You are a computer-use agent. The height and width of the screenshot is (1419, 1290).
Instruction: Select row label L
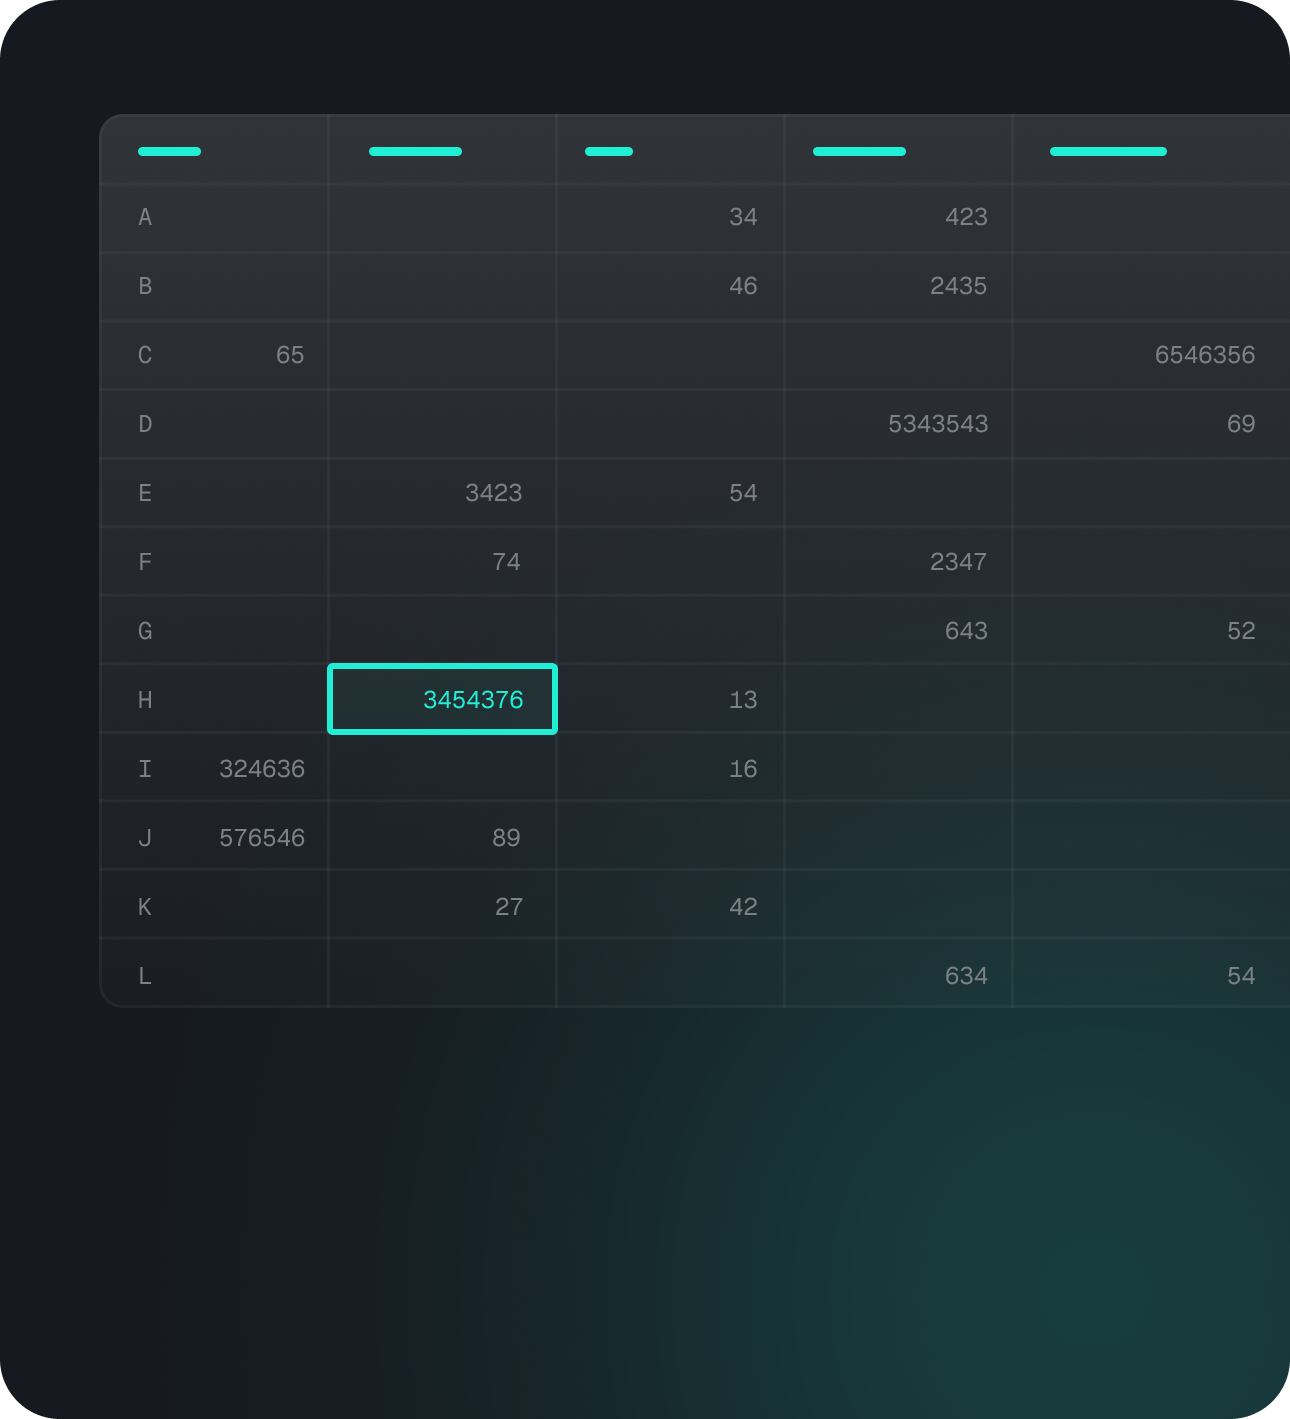click(145, 975)
